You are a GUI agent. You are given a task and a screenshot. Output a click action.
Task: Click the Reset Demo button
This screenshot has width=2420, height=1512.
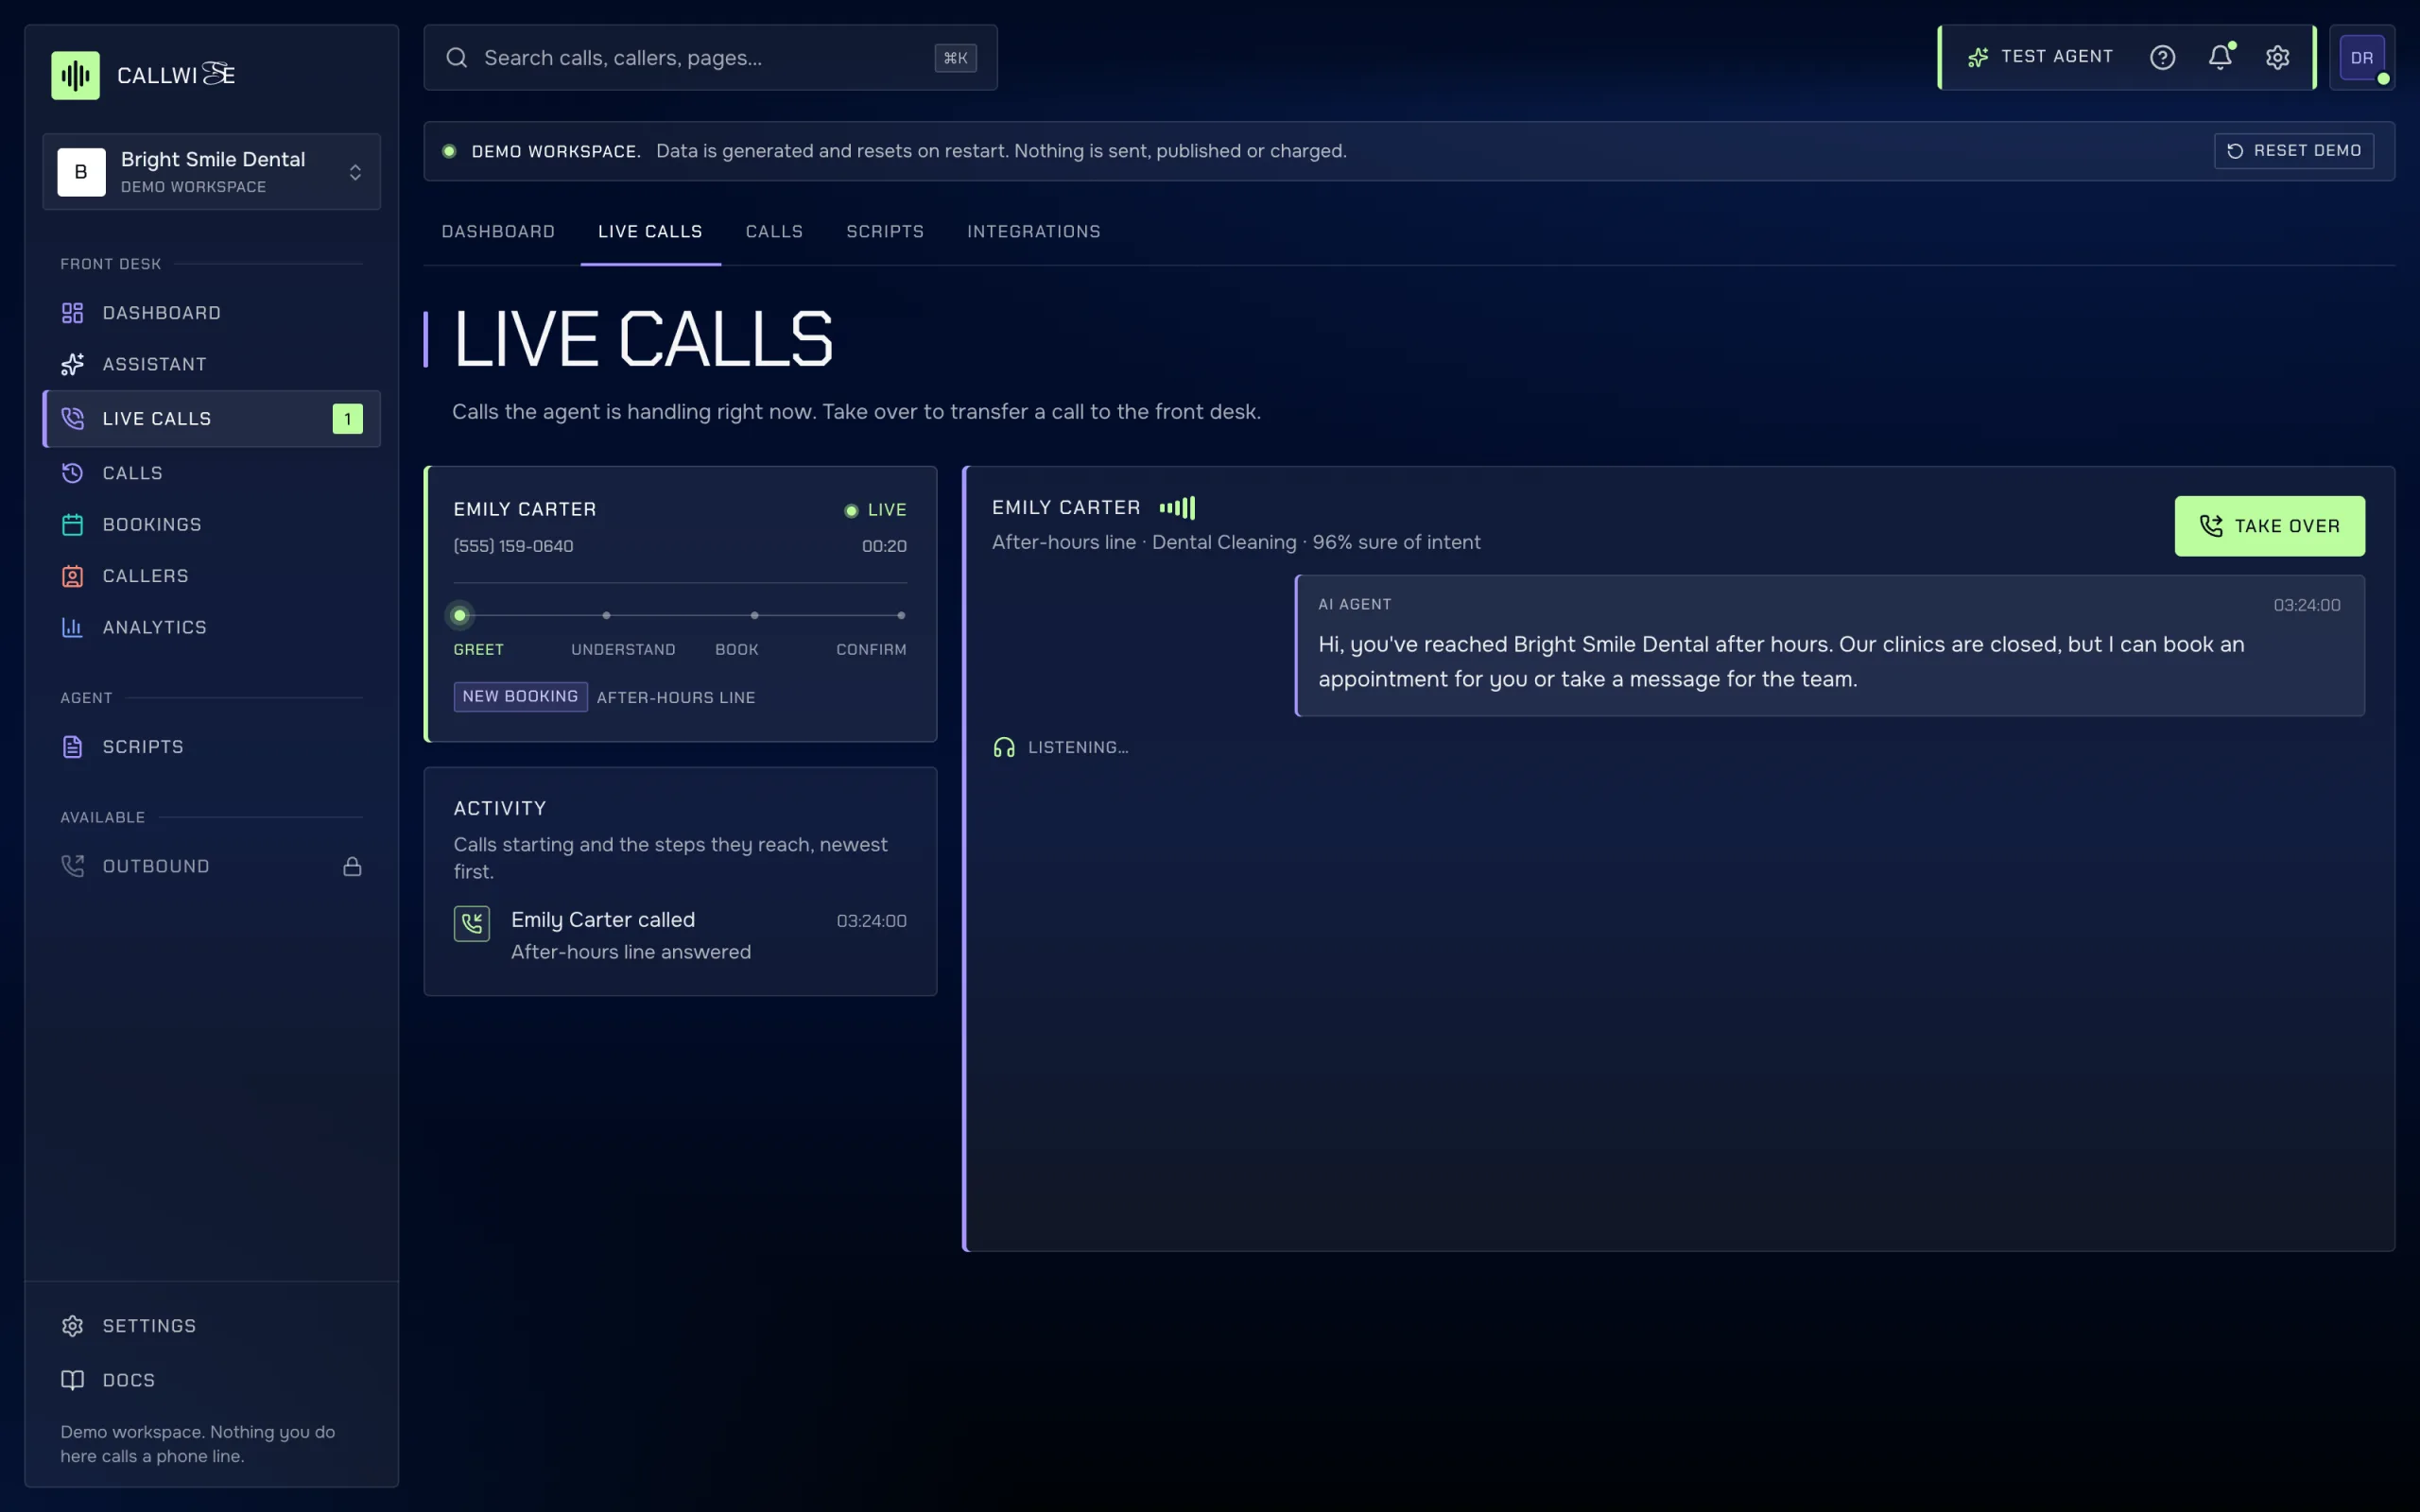pos(2294,151)
